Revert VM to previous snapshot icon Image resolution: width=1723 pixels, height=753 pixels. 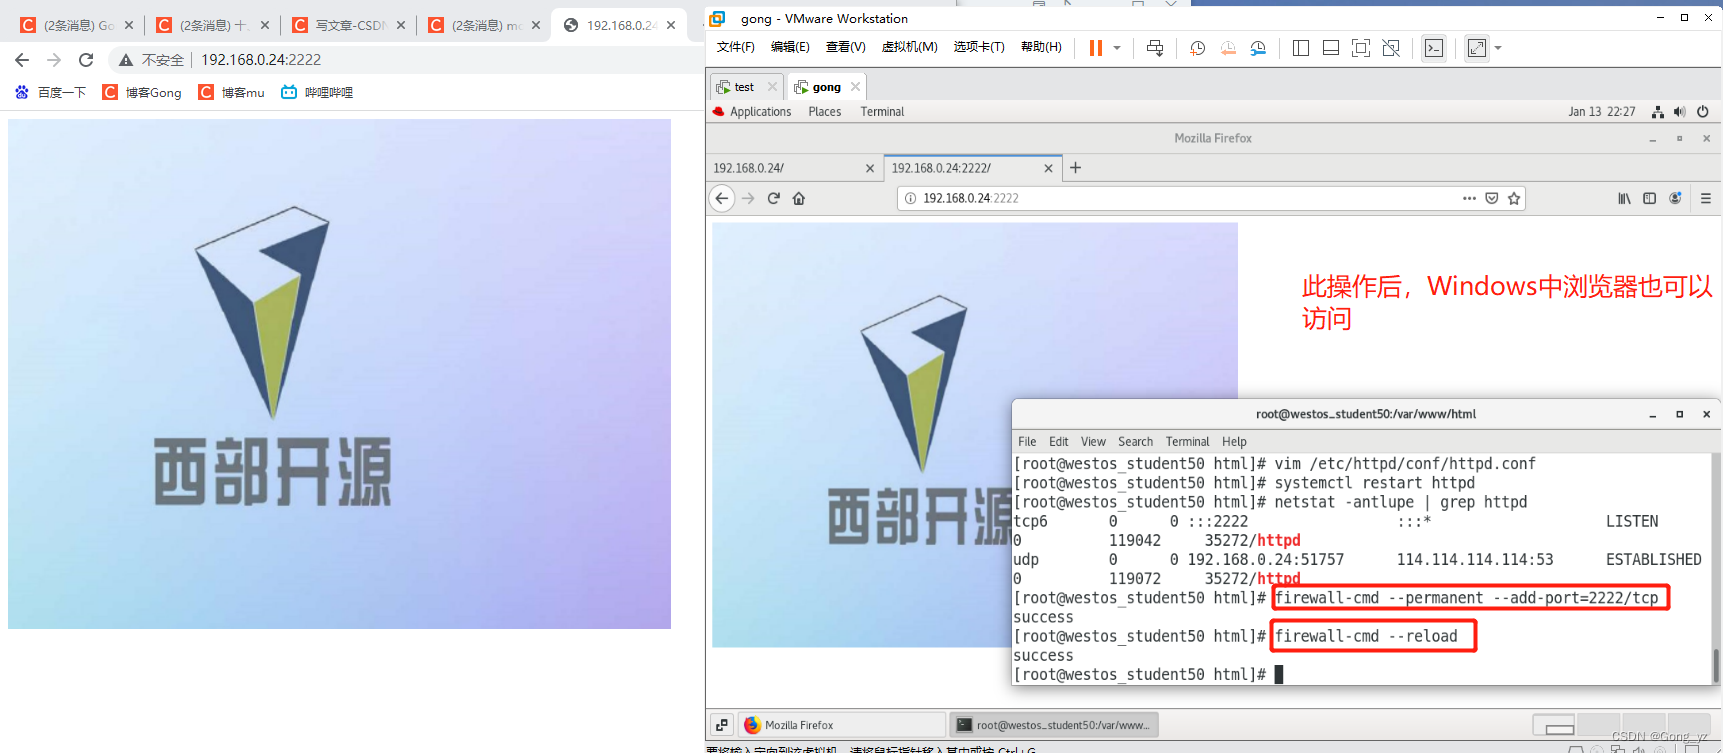1228,48
